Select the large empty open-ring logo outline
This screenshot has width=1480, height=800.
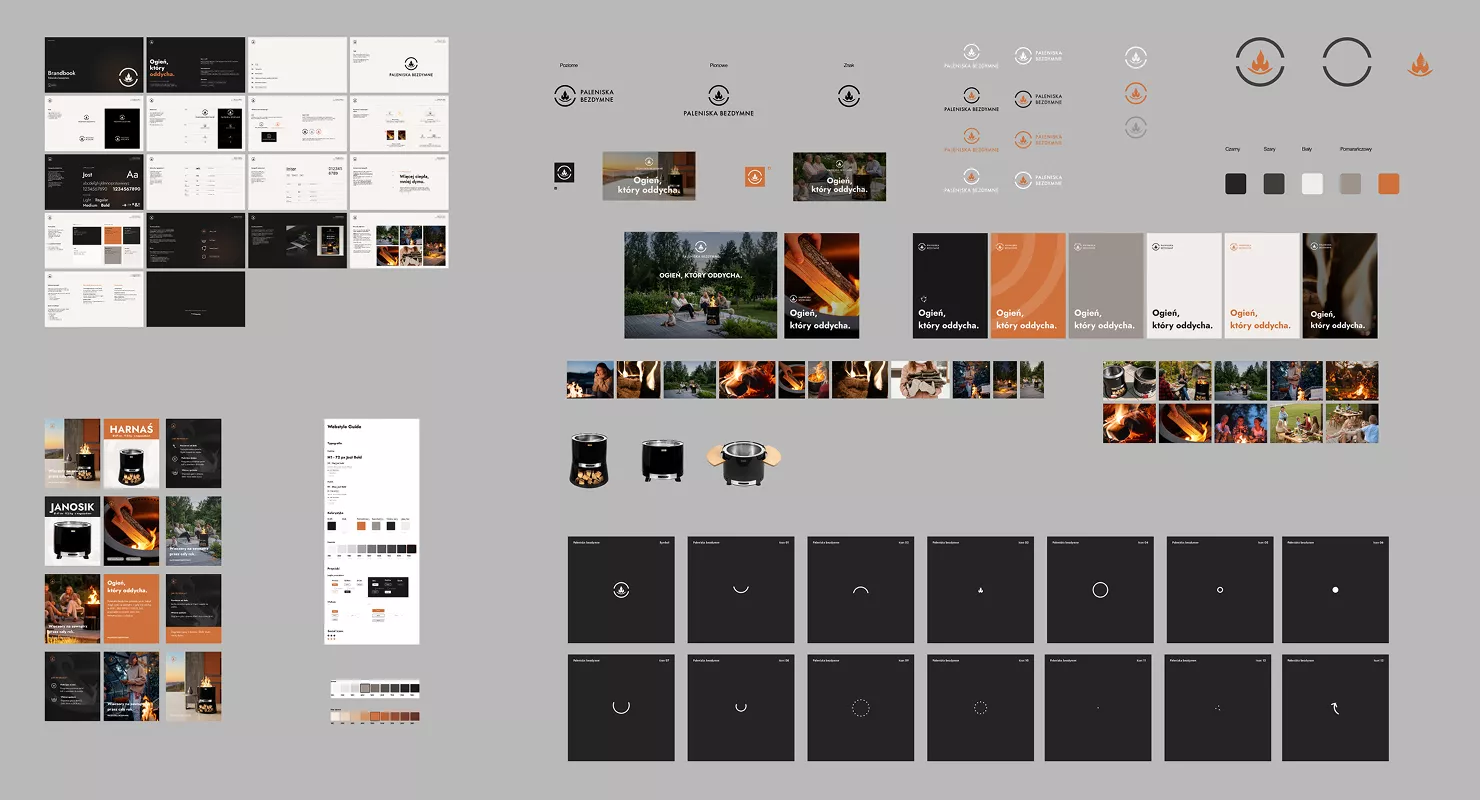[x=1347, y=63]
